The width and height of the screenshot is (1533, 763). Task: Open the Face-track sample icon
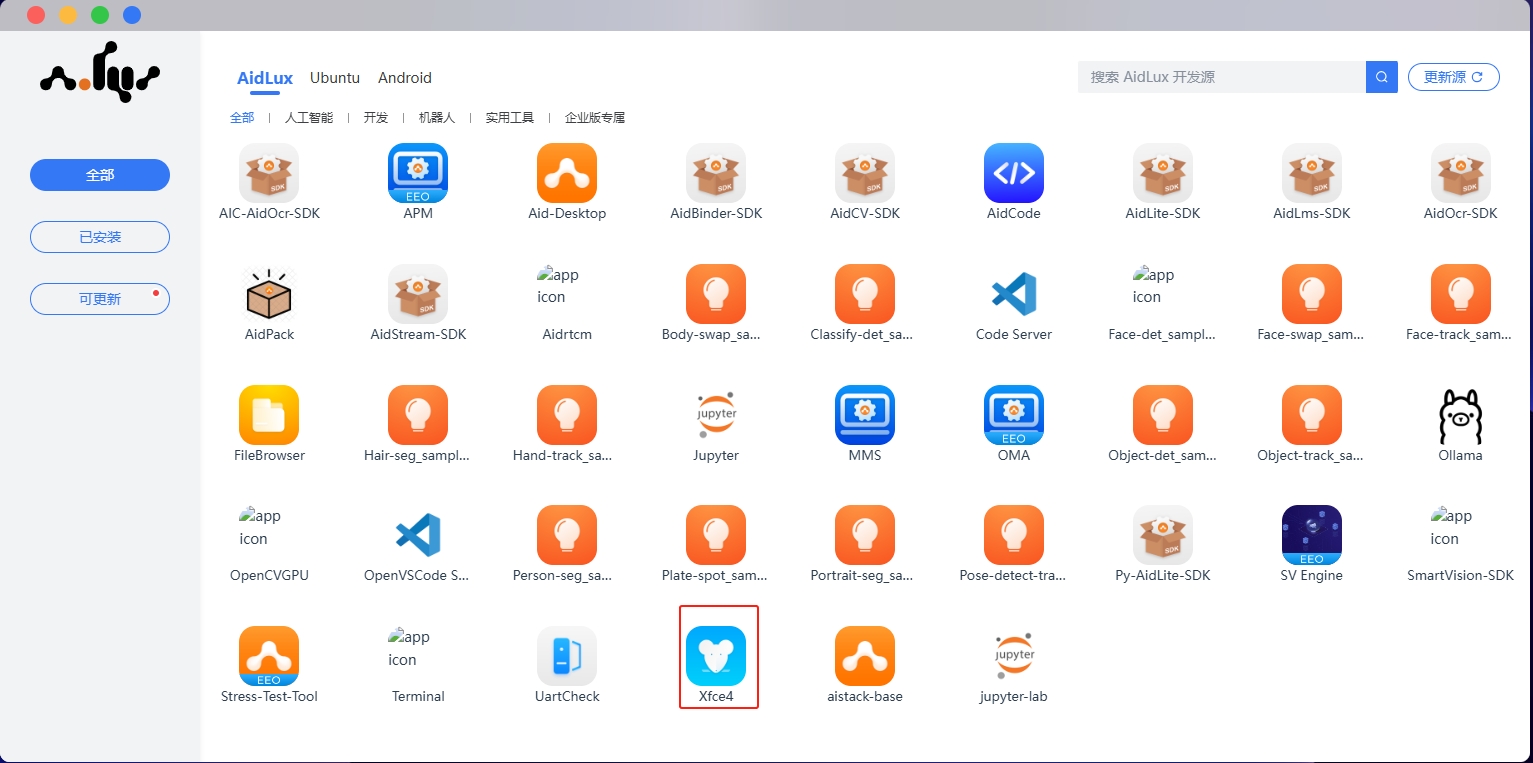pos(1461,294)
